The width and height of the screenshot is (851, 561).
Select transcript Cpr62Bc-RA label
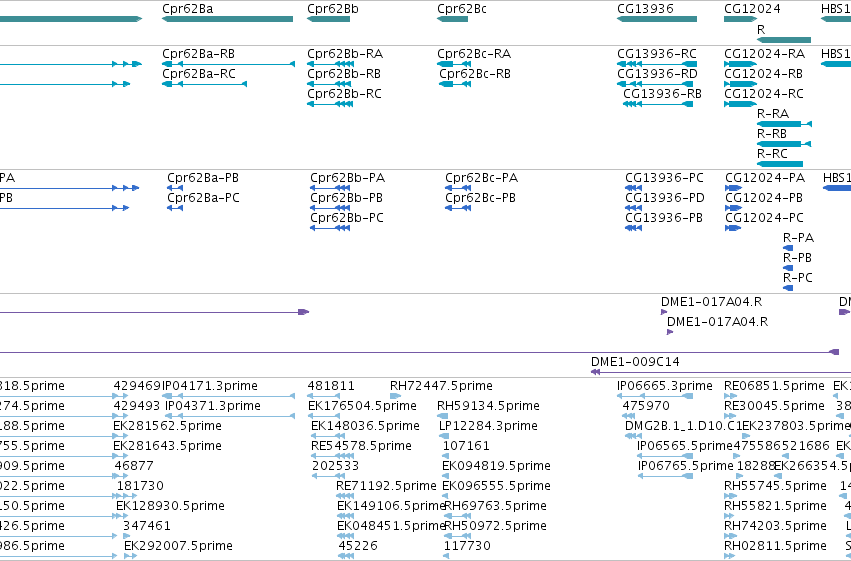(474, 54)
